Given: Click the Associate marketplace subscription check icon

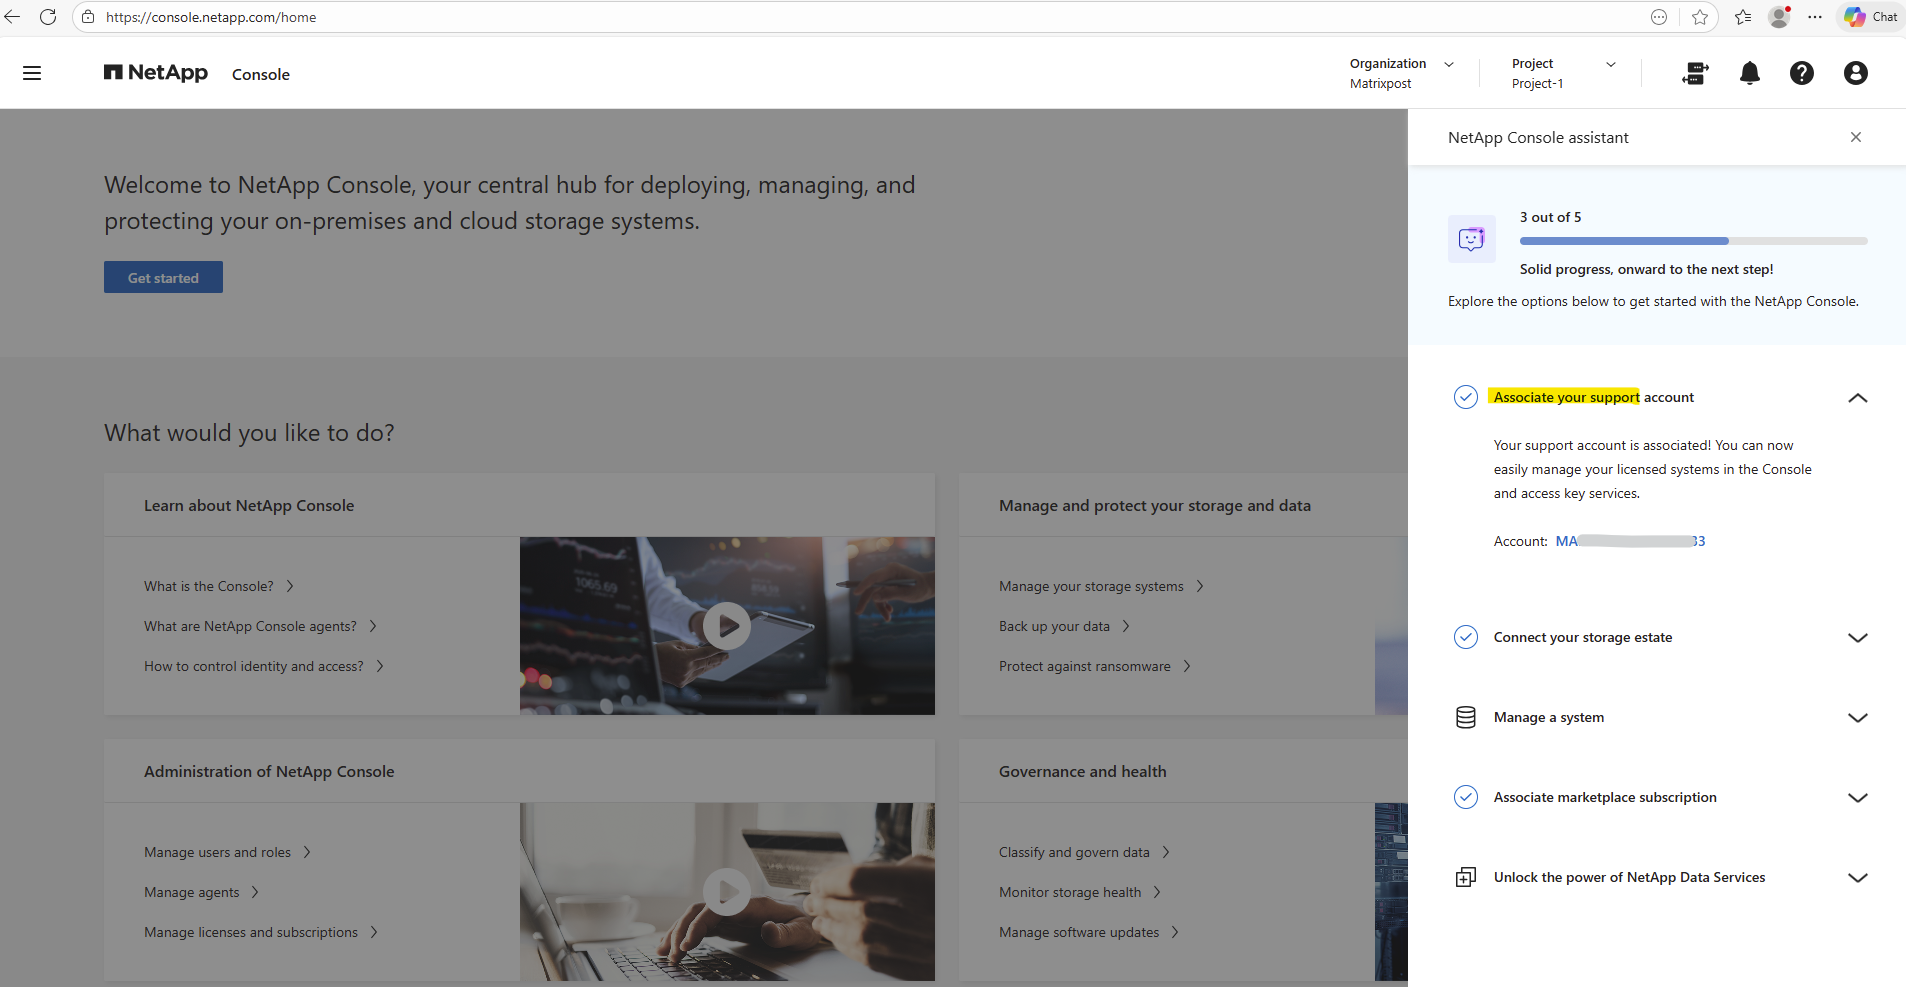Looking at the screenshot, I should click(x=1466, y=797).
